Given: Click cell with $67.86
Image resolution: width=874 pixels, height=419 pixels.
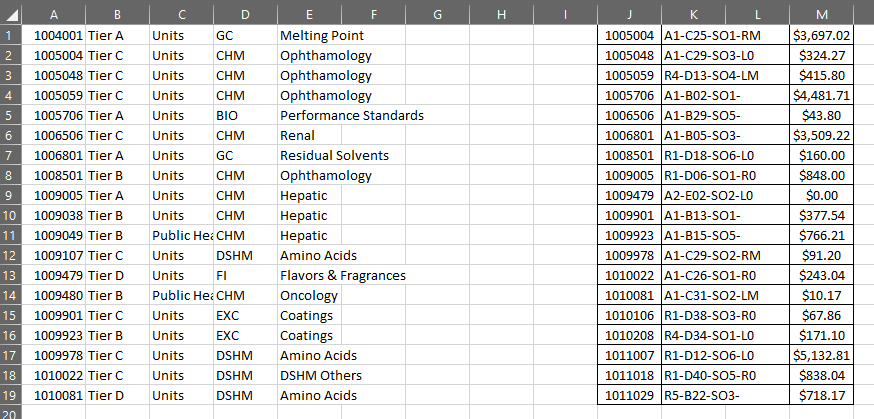Looking at the screenshot, I should tap(821, 315).
